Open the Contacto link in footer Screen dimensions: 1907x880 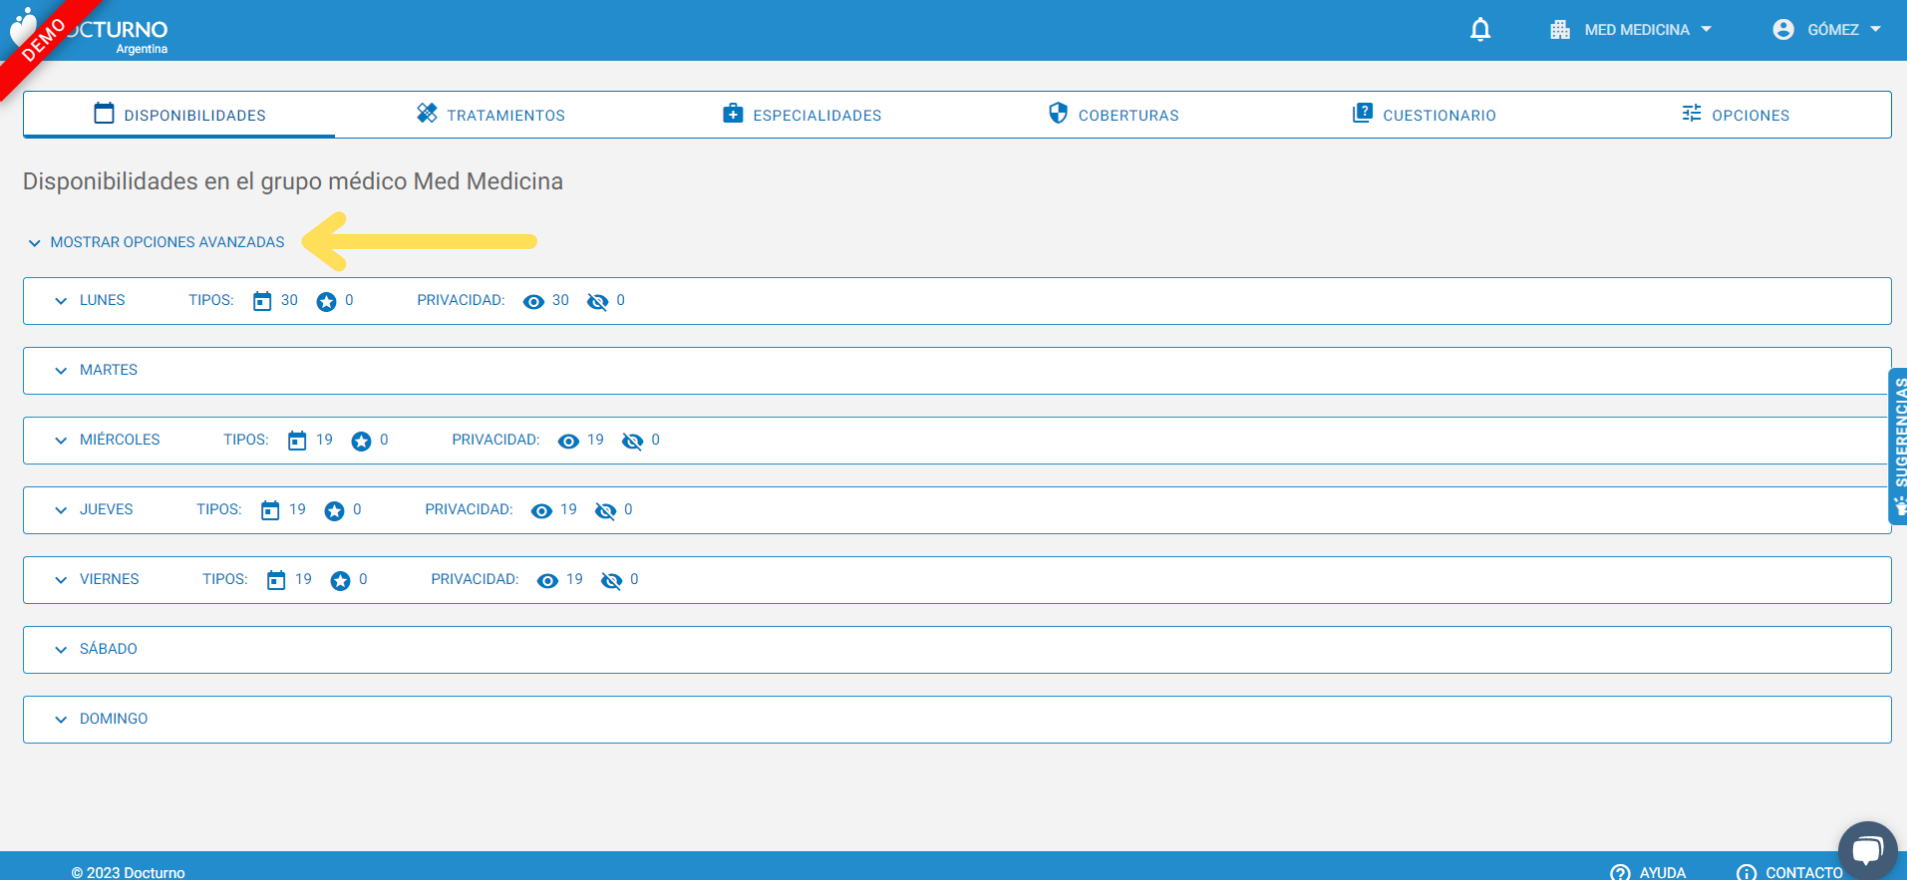click(x=1790, y=872)
